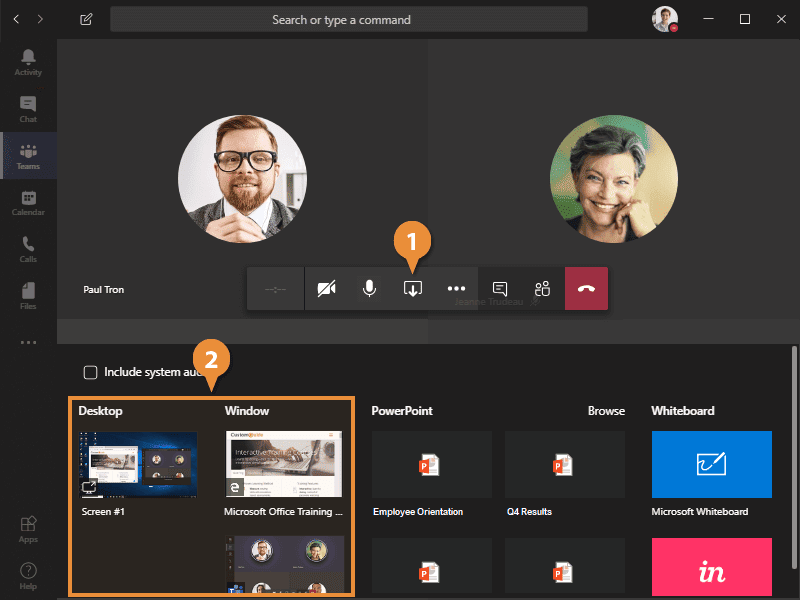Open the Calls section

(x=28, y=249)
